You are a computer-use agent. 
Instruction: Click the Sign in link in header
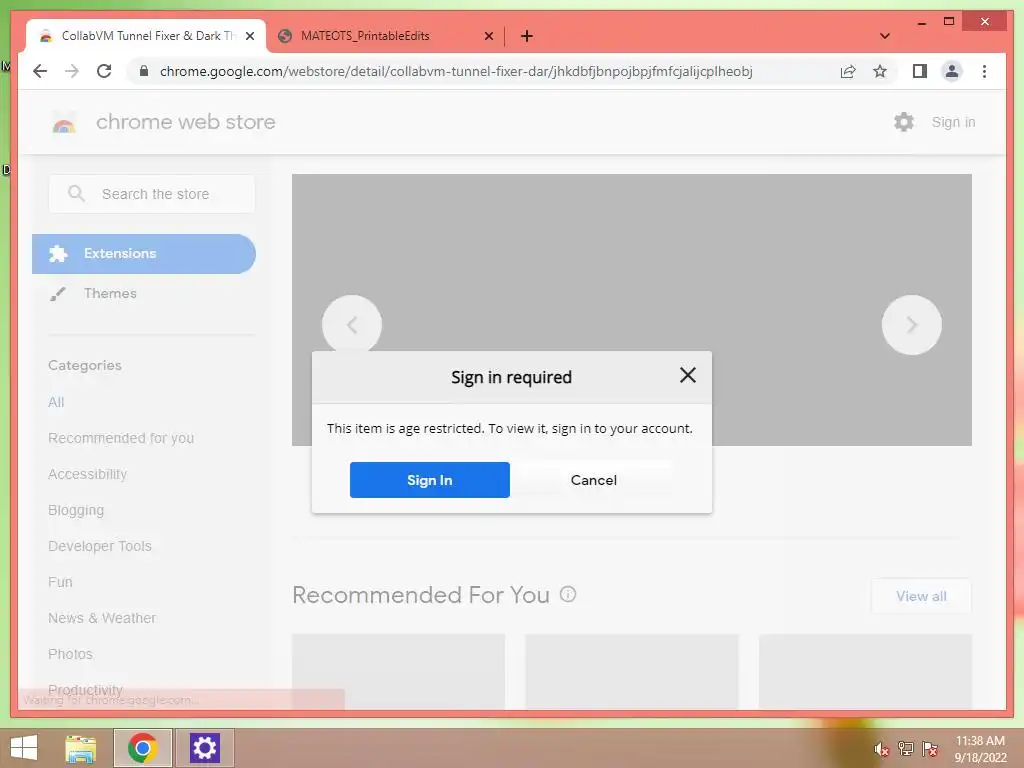(x=953, y=122)
